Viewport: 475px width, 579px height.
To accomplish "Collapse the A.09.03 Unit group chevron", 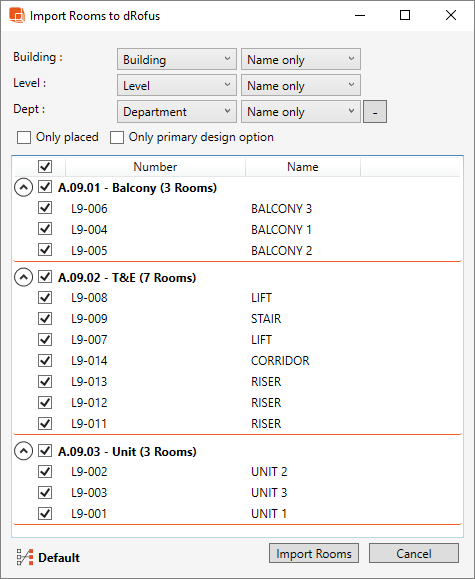I will [x=23, y=451].
